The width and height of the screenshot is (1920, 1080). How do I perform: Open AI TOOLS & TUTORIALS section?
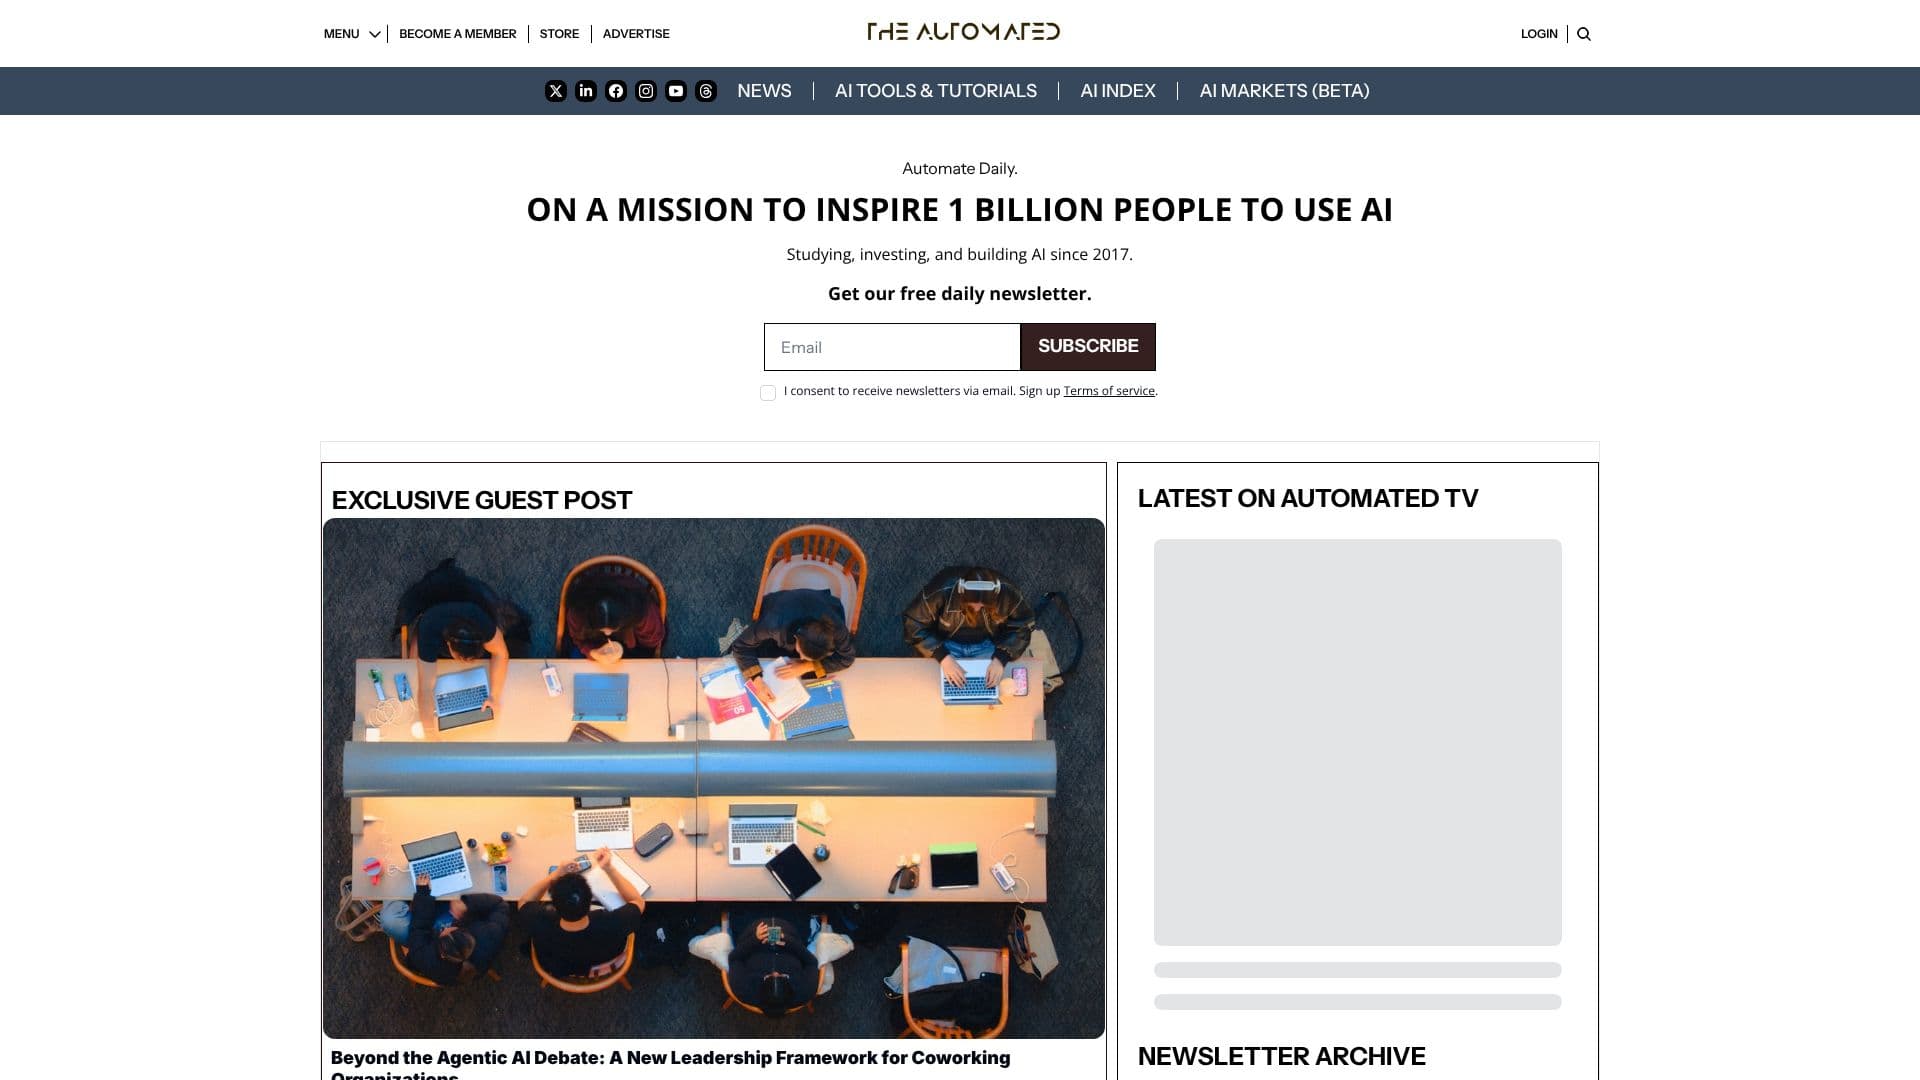pos(936,91)
